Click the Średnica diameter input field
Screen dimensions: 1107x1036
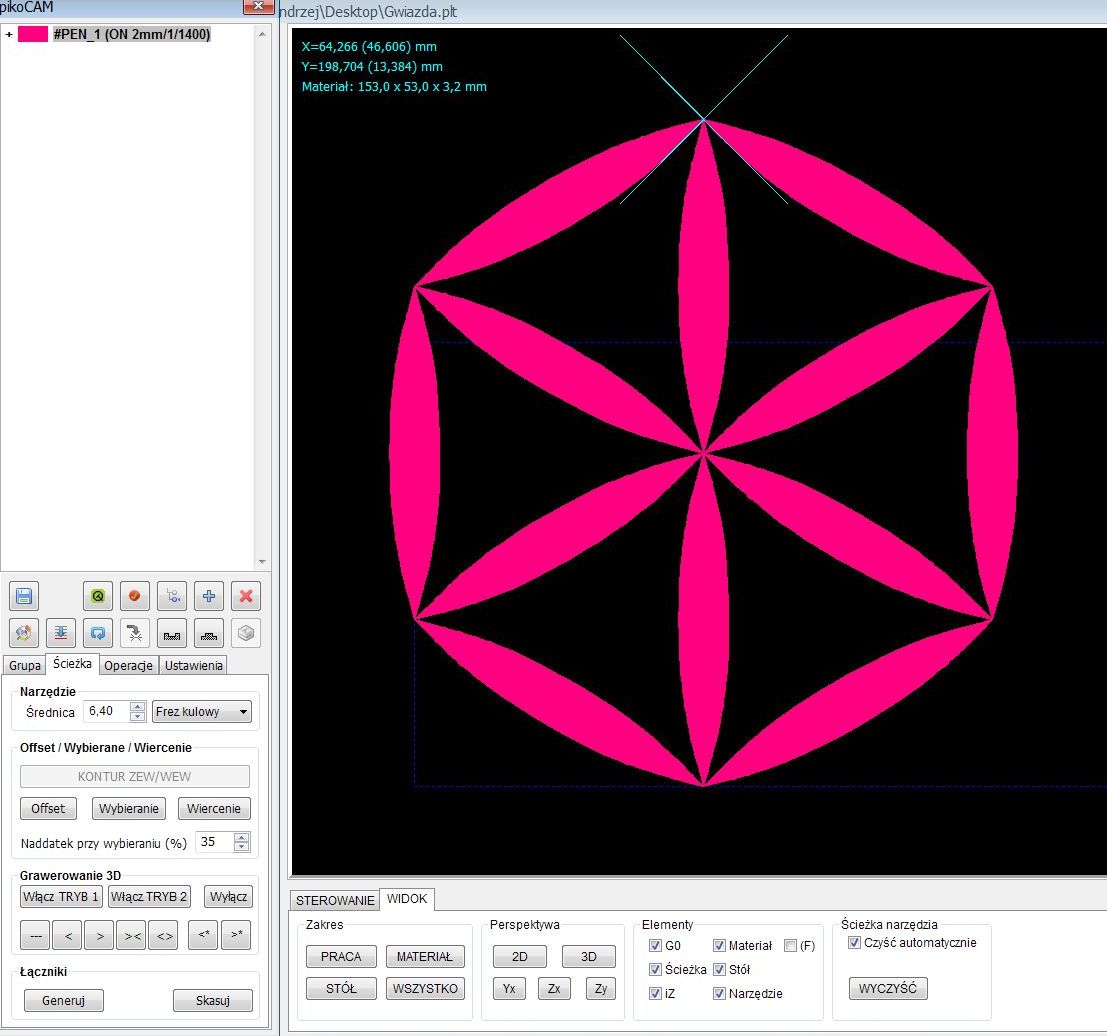(107, 712)
